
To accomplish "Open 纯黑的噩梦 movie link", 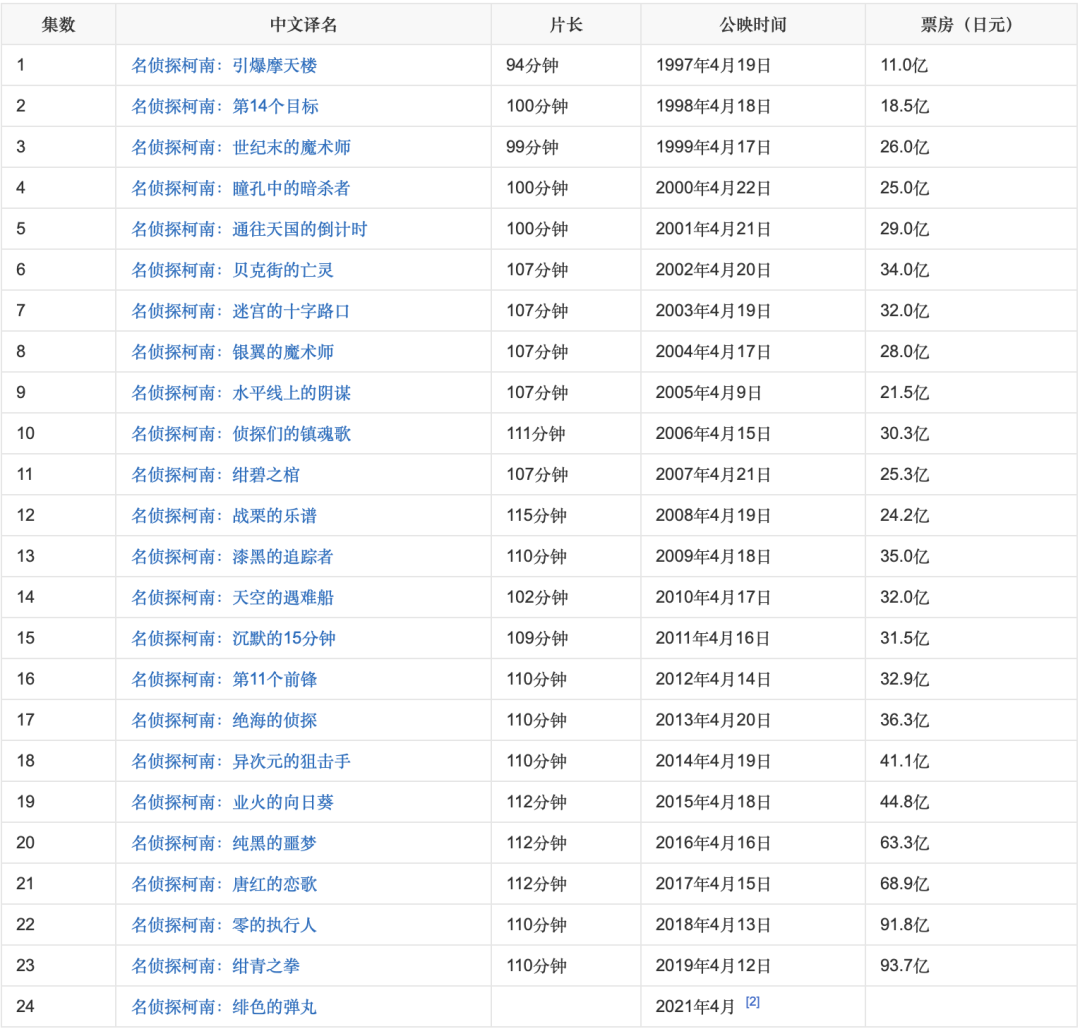I will click(x=224, y=845).
